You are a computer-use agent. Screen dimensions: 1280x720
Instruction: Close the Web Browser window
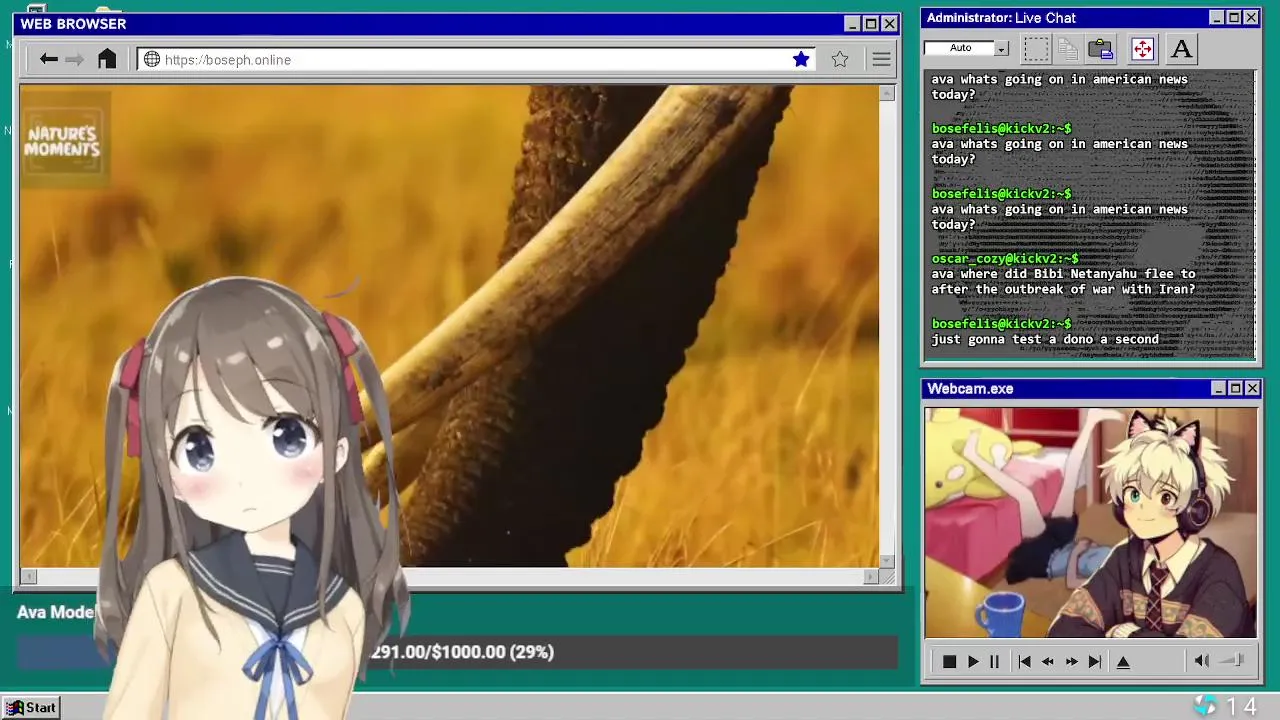coord(890,24)
